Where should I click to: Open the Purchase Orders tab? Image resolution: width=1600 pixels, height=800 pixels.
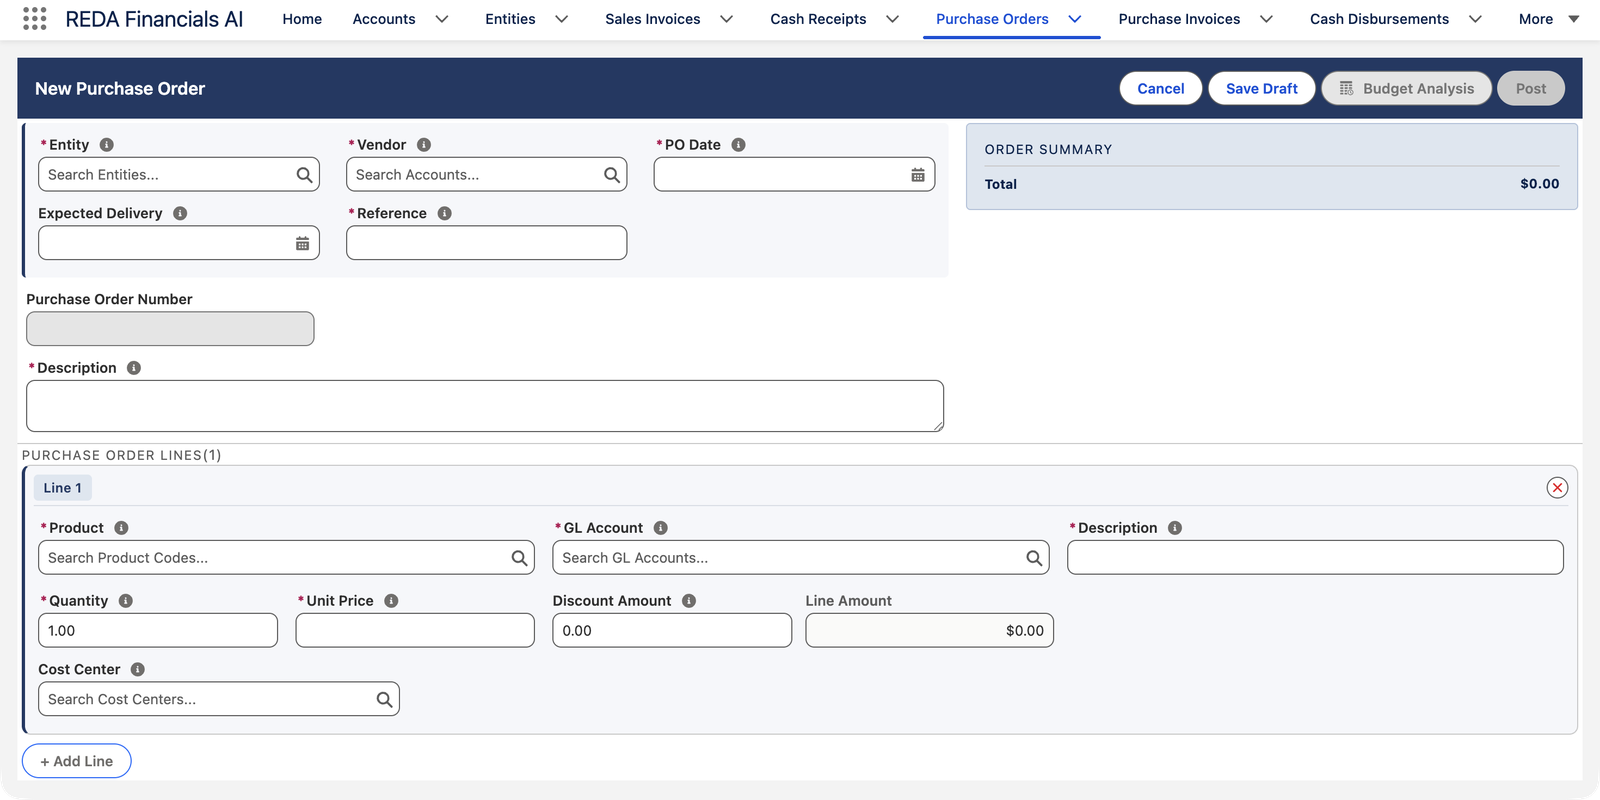(992, 19)
